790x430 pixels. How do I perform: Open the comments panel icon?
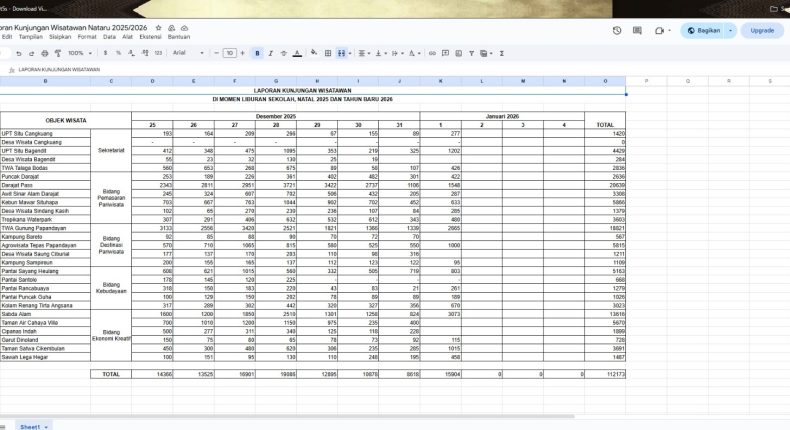click(638, 30)
